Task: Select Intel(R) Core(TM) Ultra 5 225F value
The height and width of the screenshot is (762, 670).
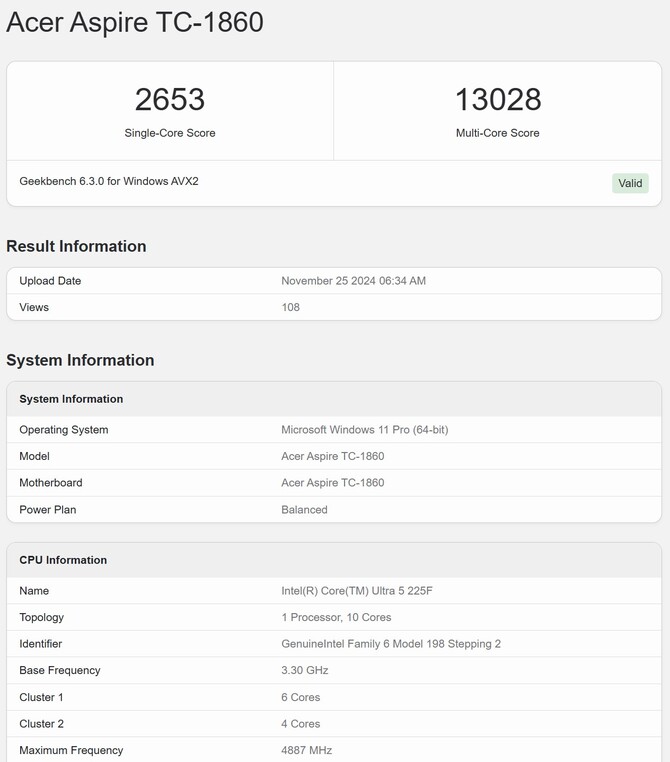Action: [x=357, y=591]
